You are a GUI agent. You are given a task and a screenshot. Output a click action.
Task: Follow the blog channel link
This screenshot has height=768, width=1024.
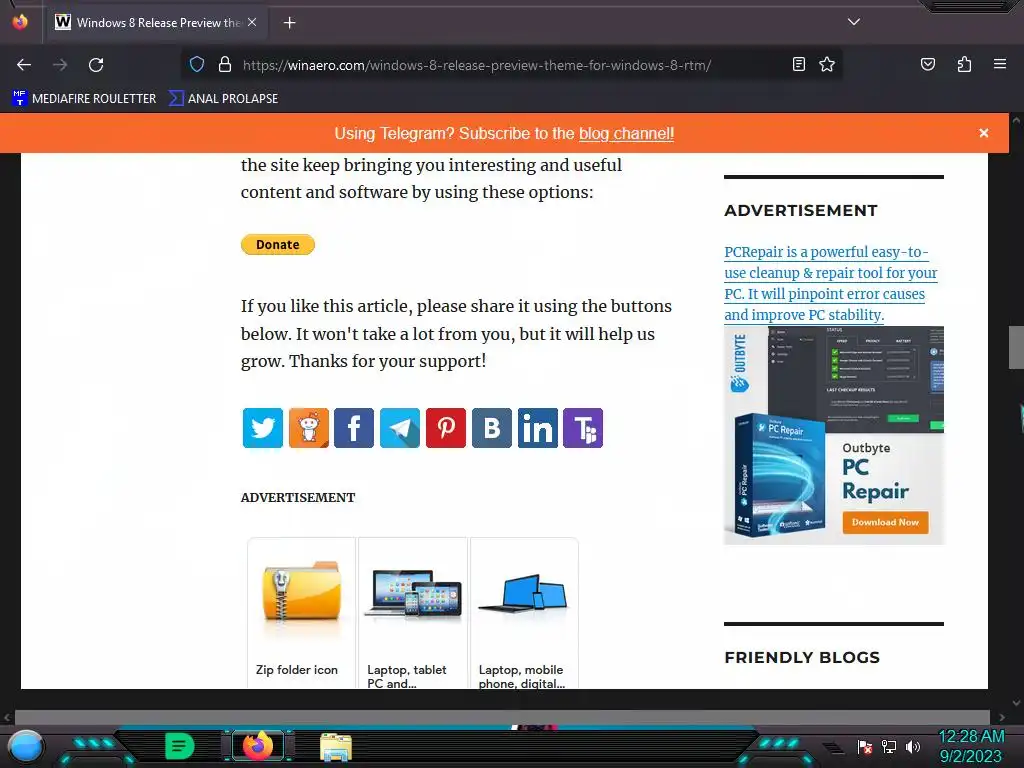tap(626, 134)
